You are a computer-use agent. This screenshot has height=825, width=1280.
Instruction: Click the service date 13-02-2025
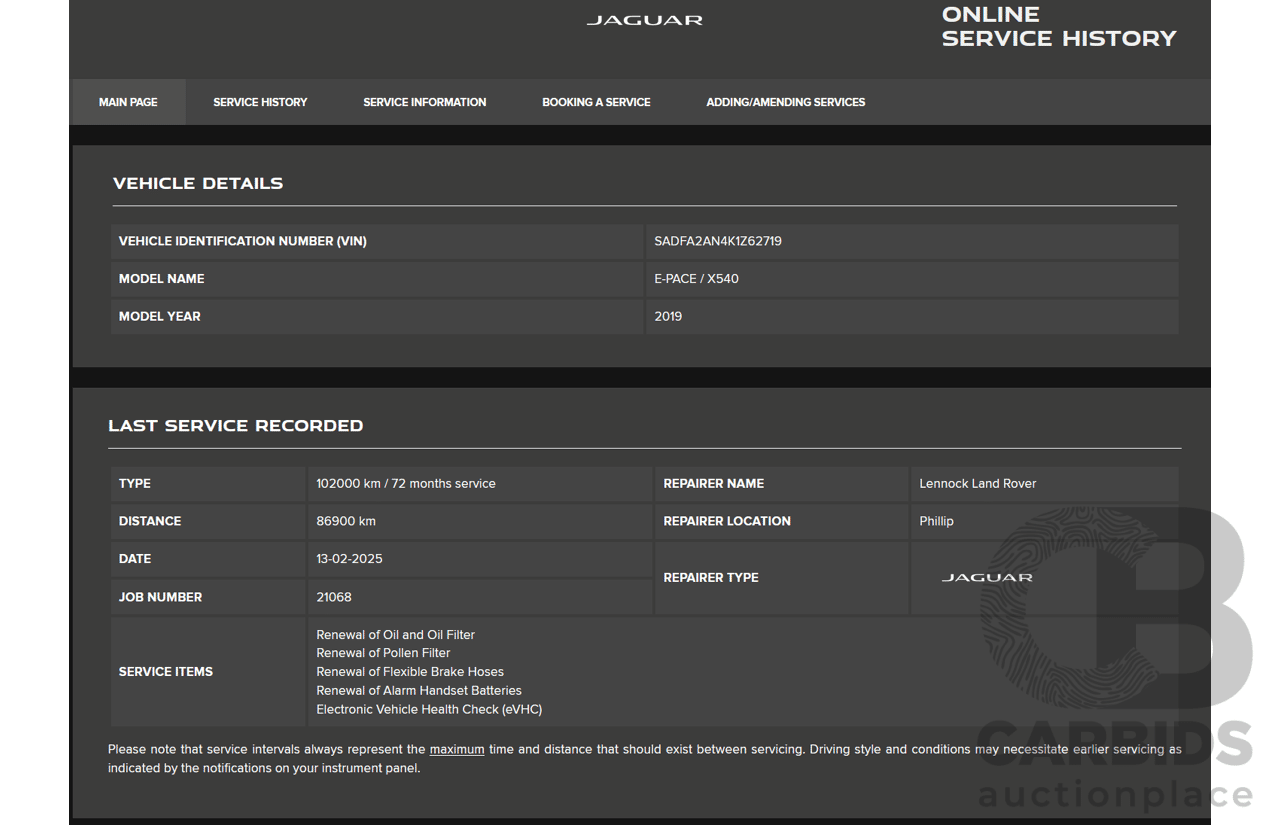(349, 559)
